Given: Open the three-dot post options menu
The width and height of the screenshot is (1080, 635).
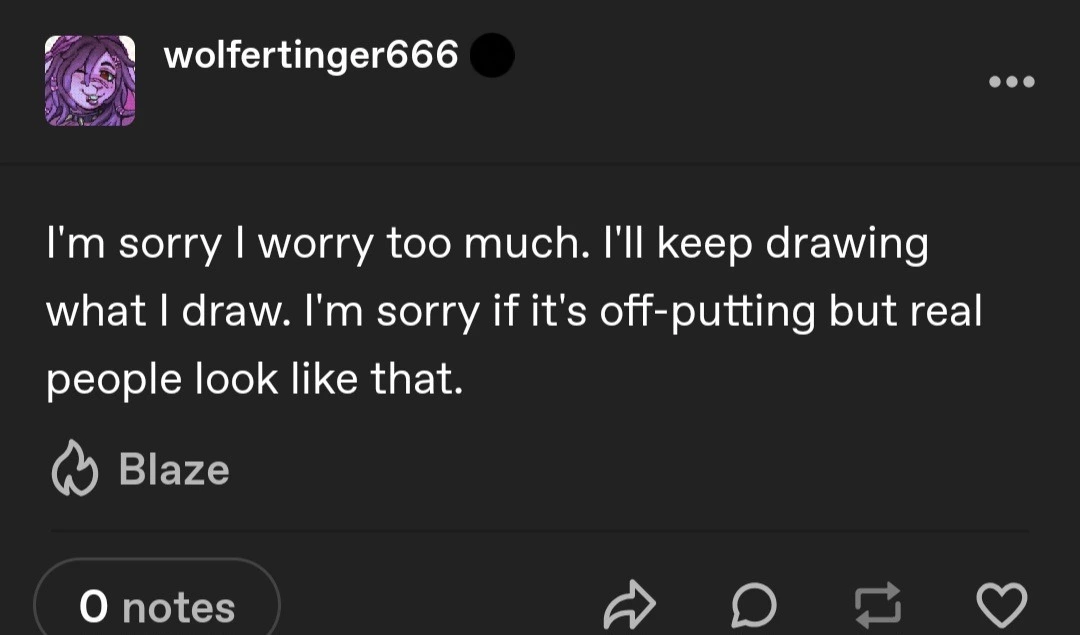Looking at the screenshot, I should click(1012, 81).
